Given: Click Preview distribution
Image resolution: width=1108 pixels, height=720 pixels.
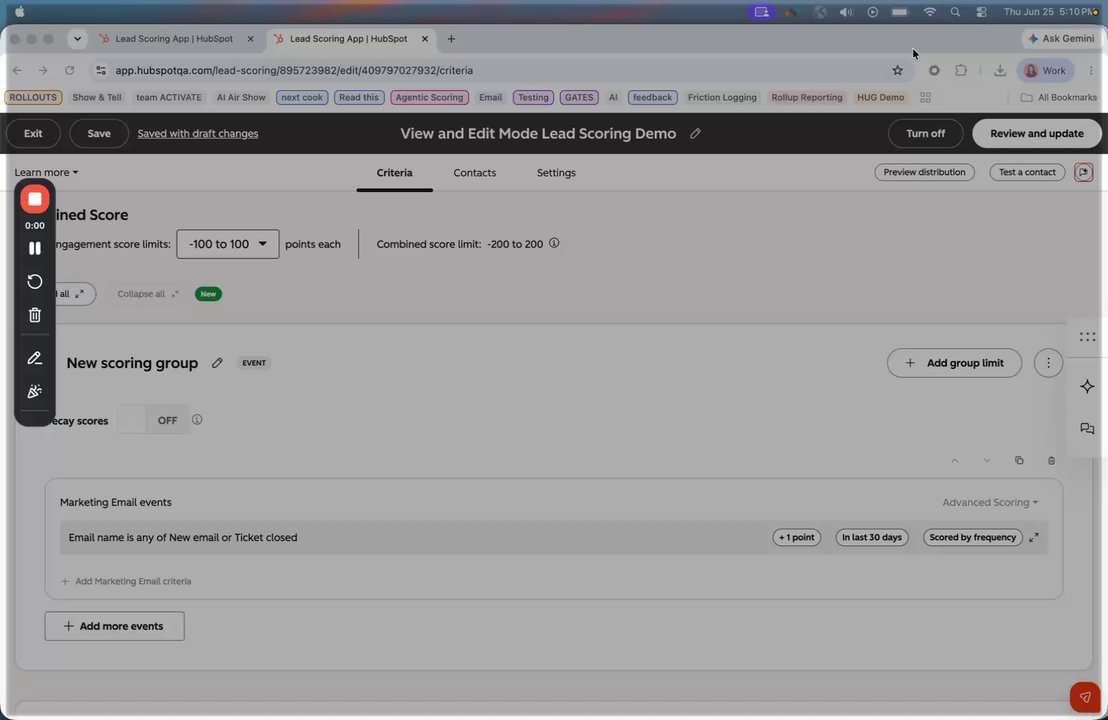Looking at the screenshot, I should pyautogui.click(x=924, y=172).
